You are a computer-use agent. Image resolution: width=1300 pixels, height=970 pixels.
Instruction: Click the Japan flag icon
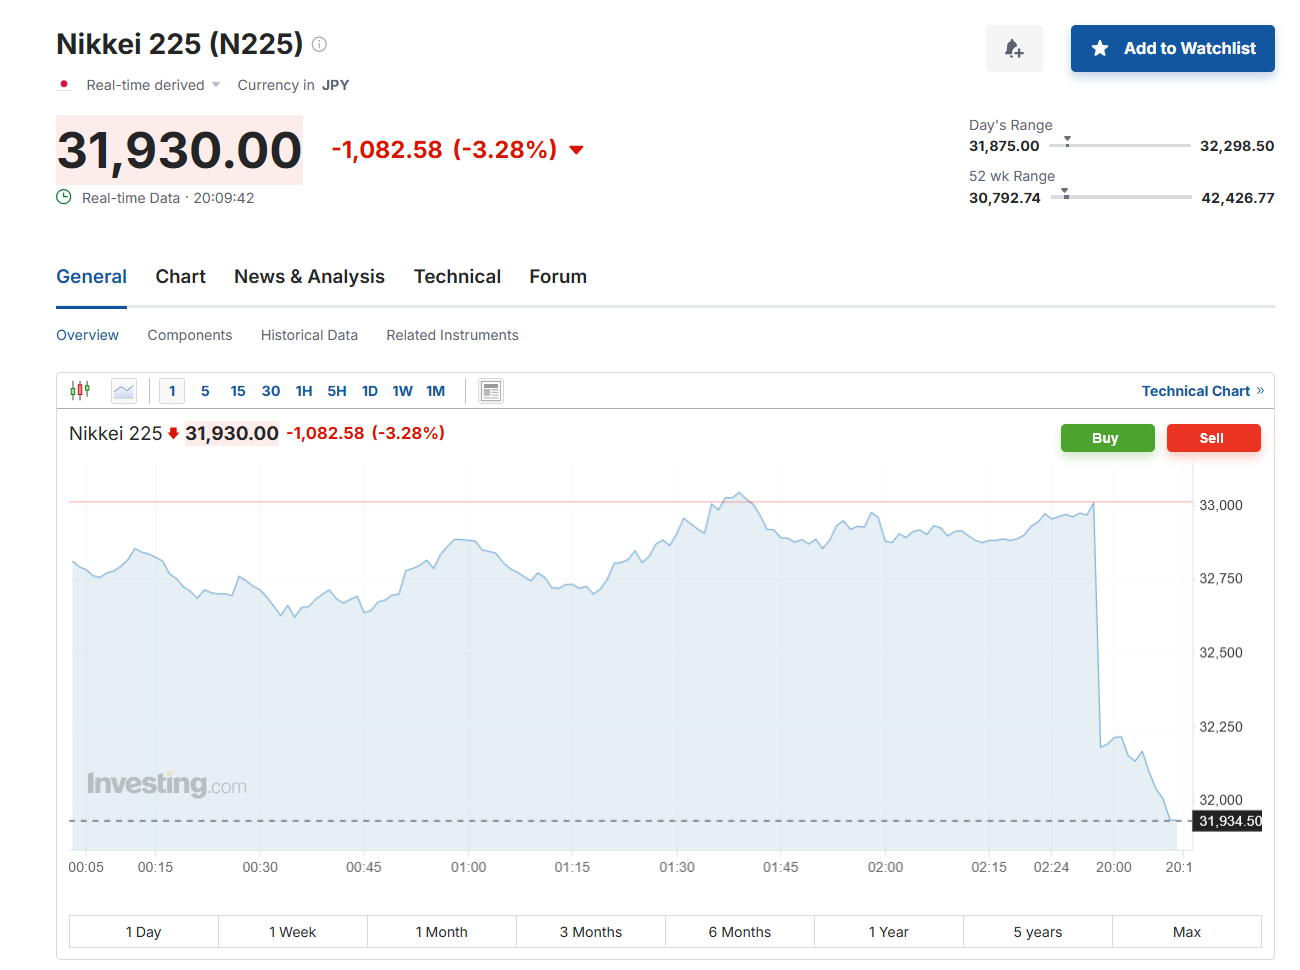click(x=64, y=85)
